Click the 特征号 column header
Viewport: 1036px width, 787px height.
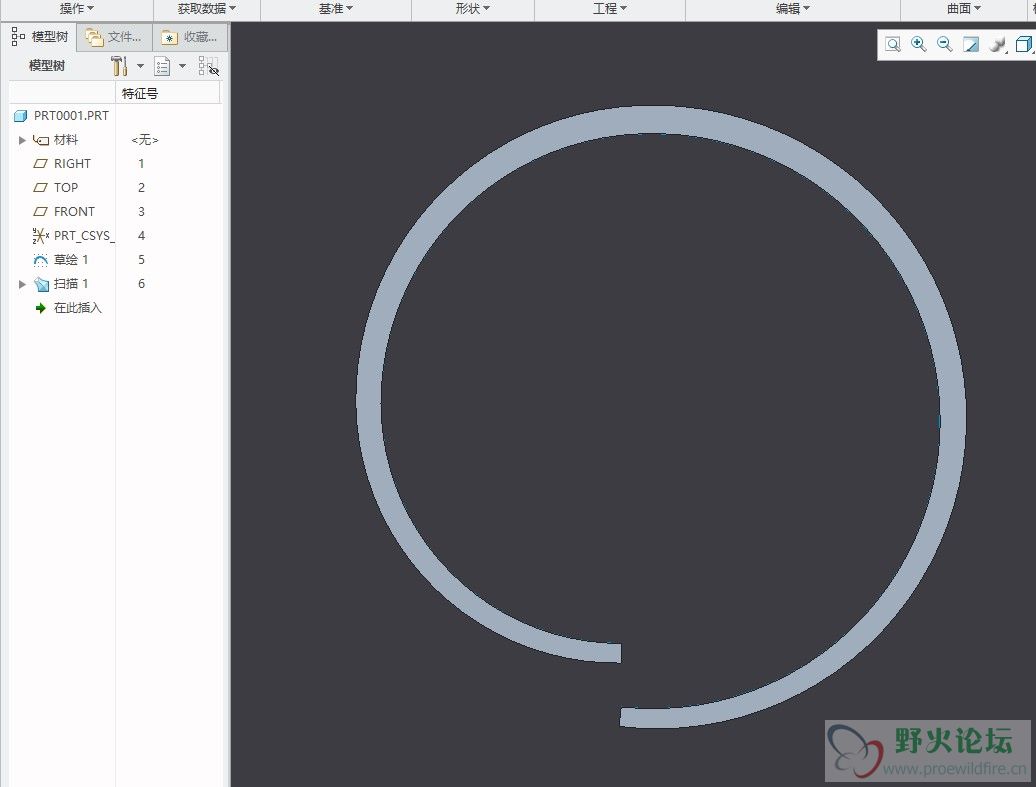(168, 93)
